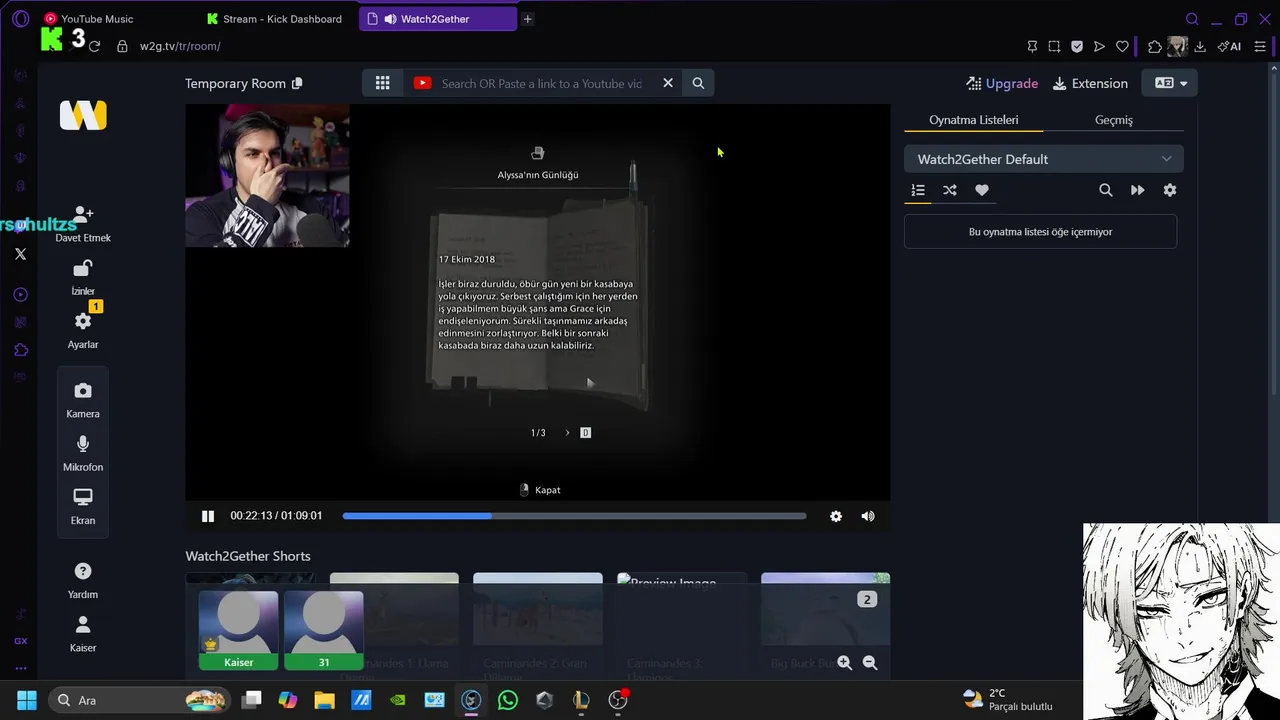
Task: Open the playlist favorites heart
Action: click(x=982, y=190)
